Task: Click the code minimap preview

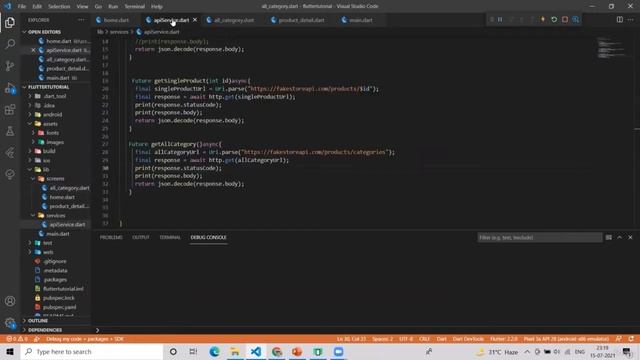Action: tap(611, 48)
